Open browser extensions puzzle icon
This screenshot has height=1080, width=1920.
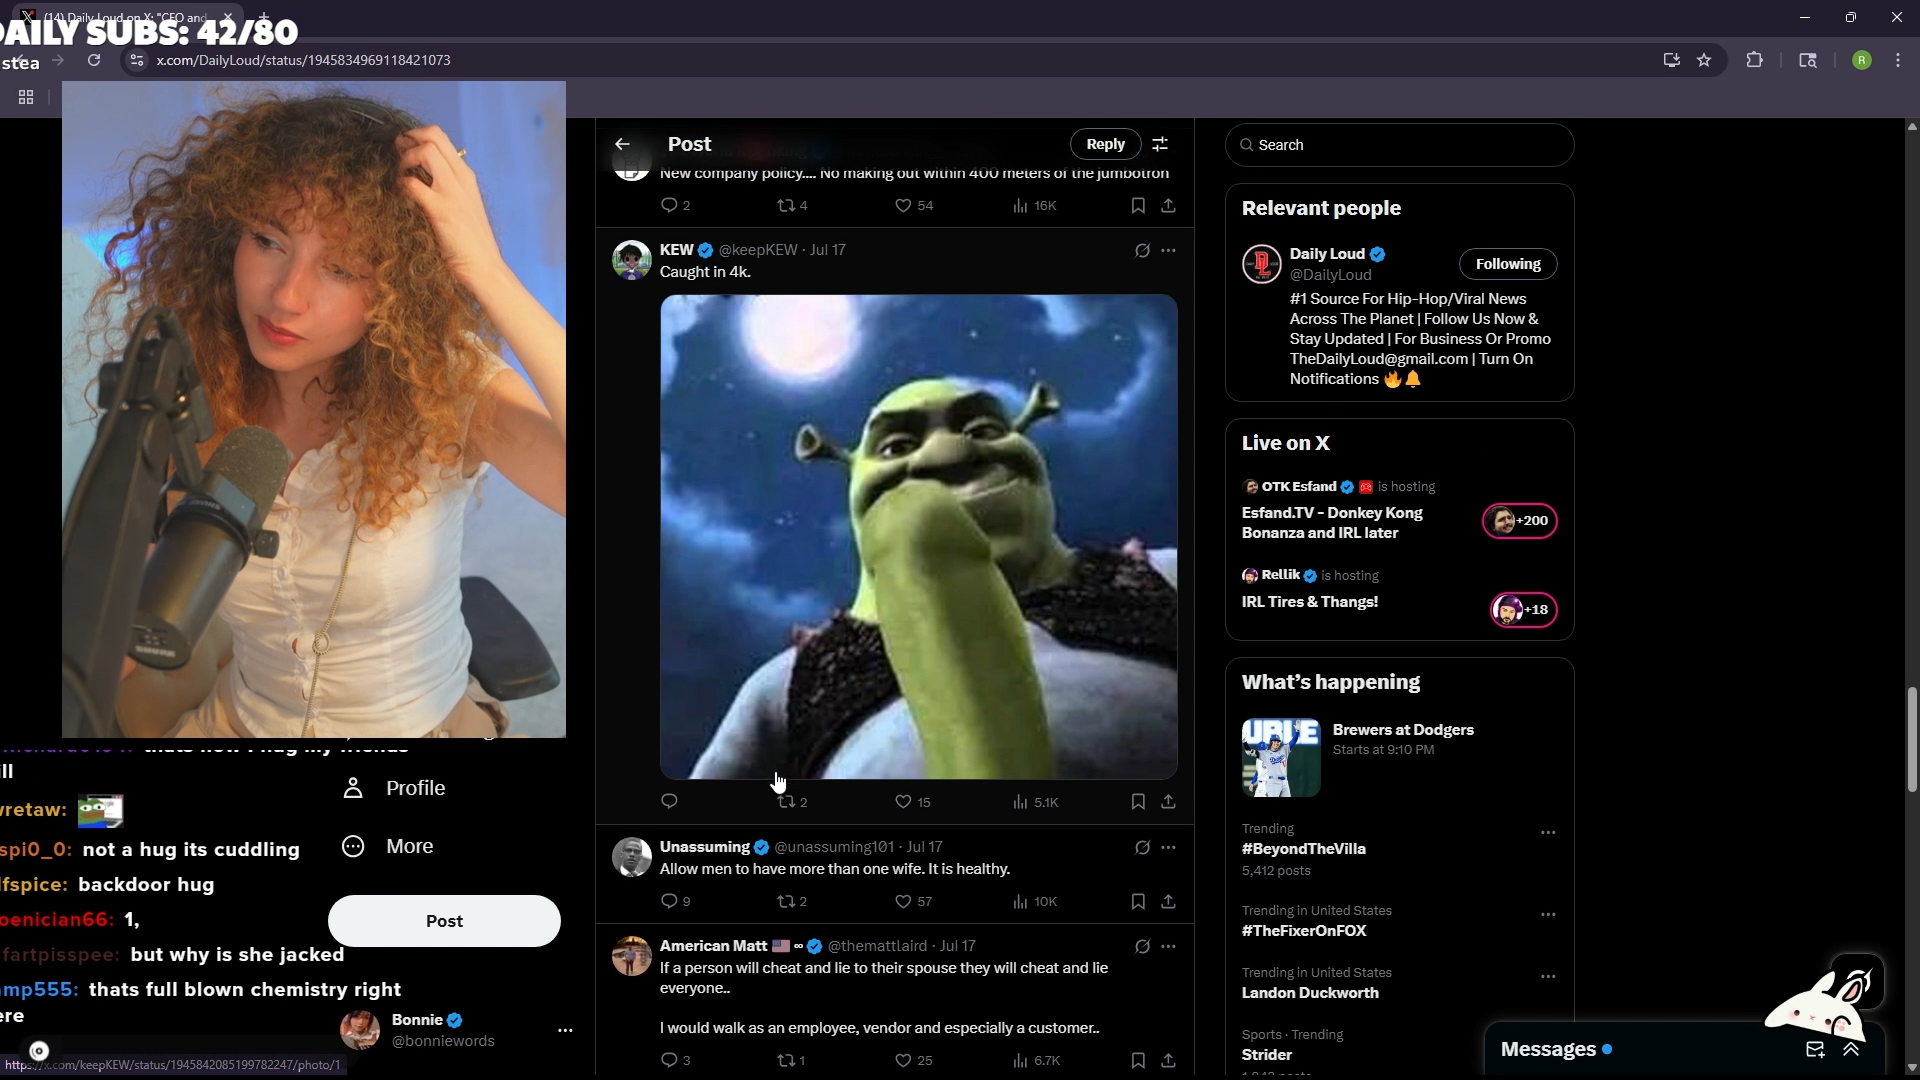click(1754, 60)
